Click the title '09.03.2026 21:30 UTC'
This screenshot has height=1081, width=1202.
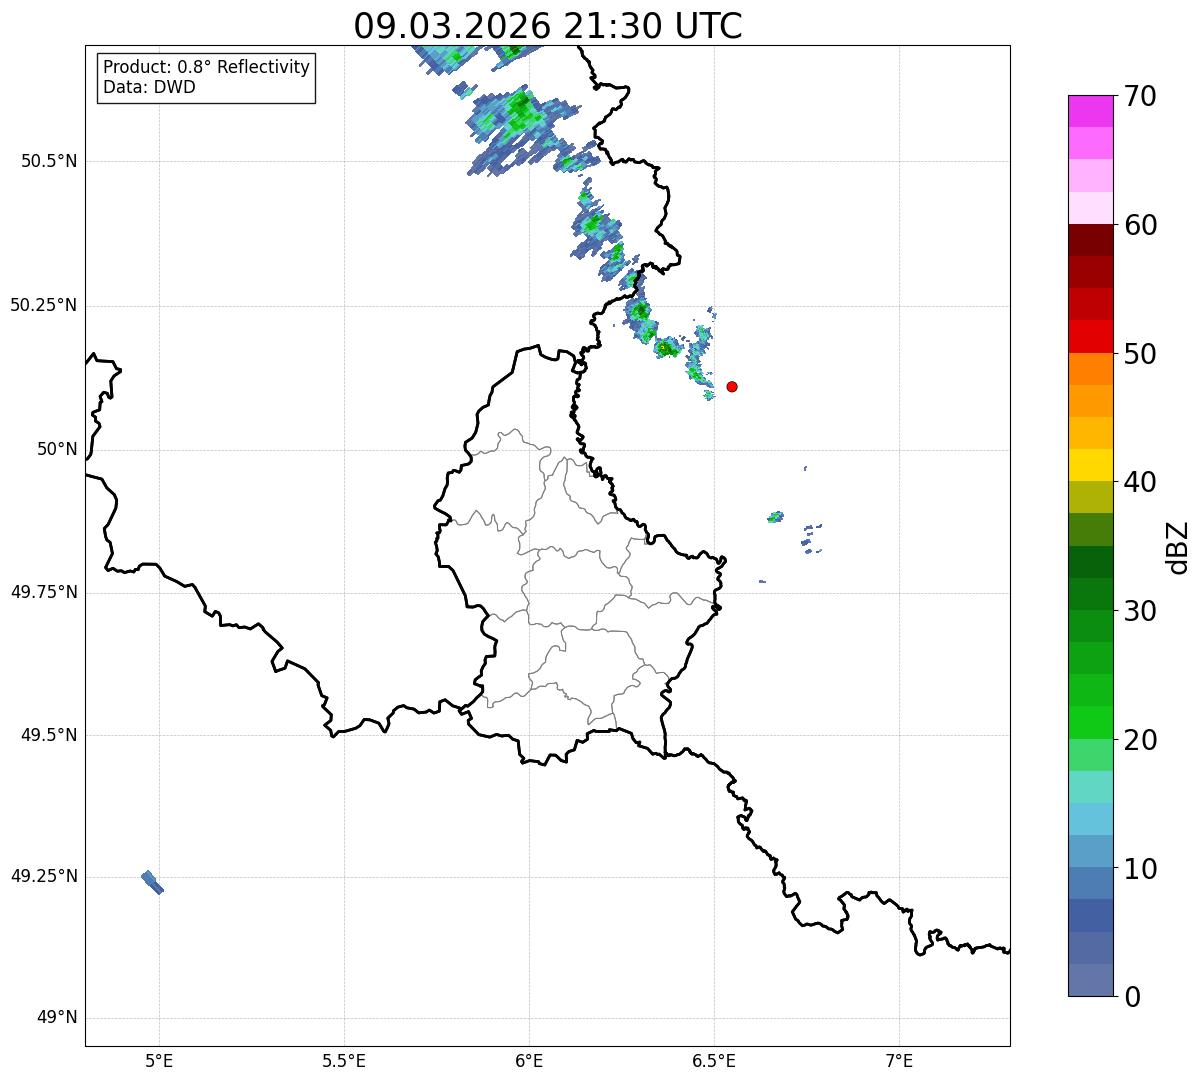tap(548, 25)
